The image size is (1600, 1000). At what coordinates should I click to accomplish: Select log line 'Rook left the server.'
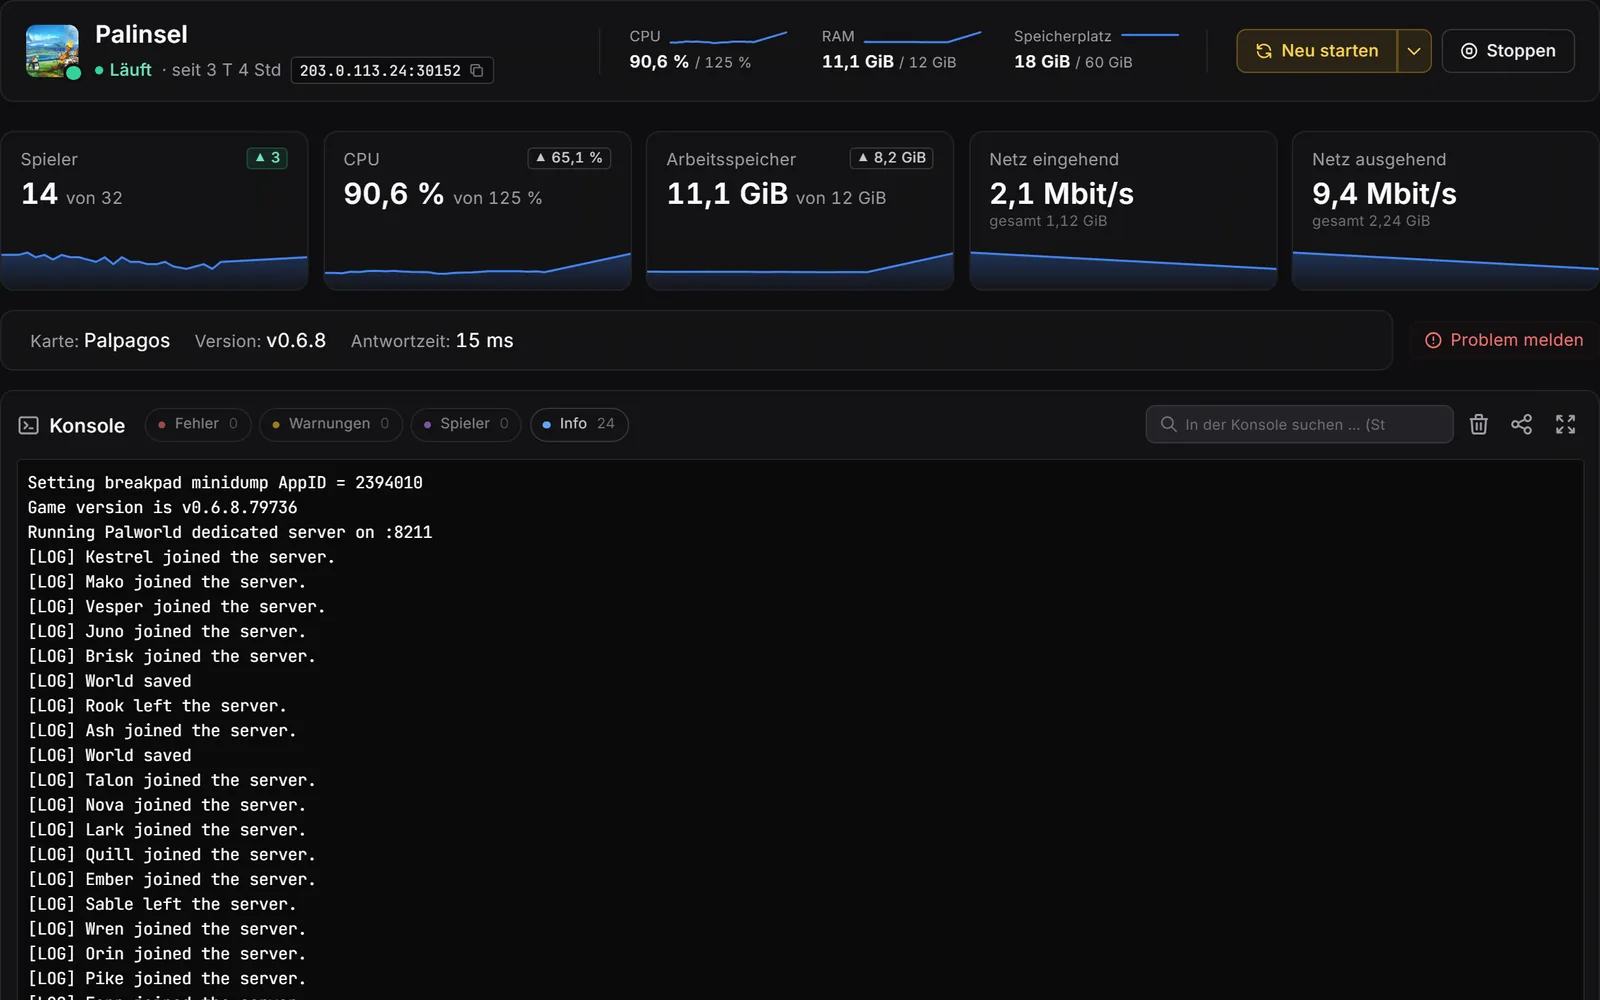(157, 706)
